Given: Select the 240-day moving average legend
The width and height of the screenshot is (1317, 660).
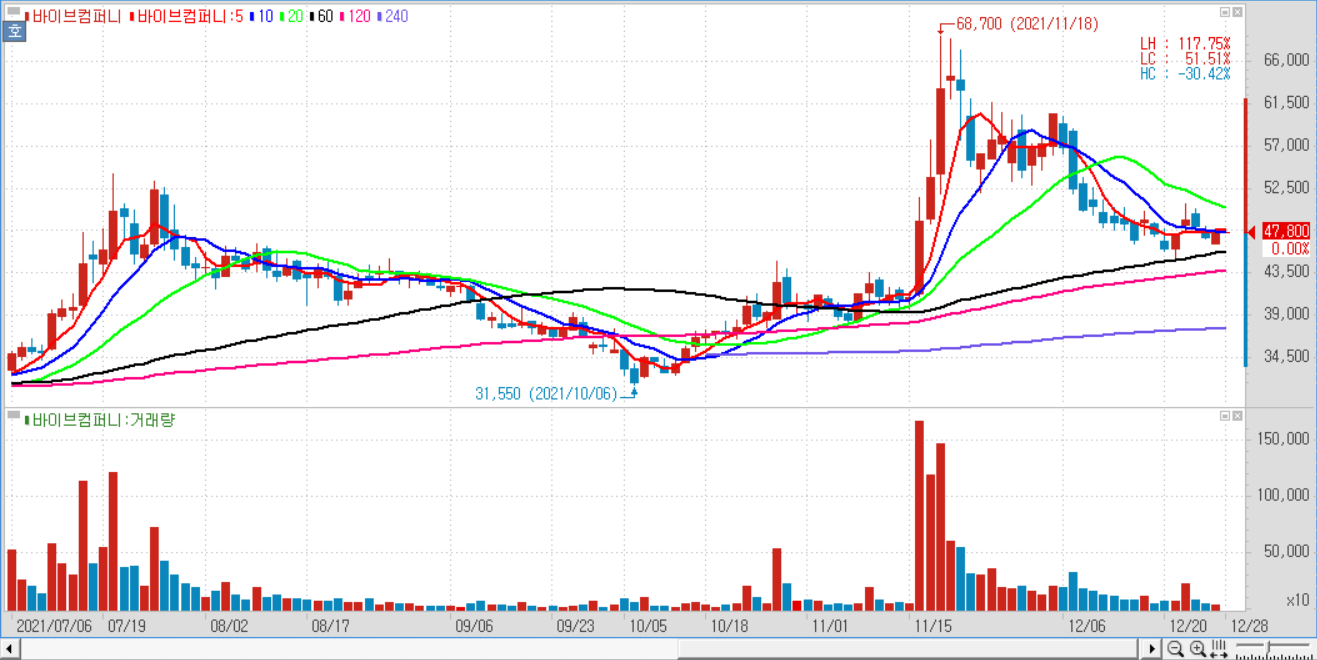Looking at the screenshot, I should pos(392,16).
